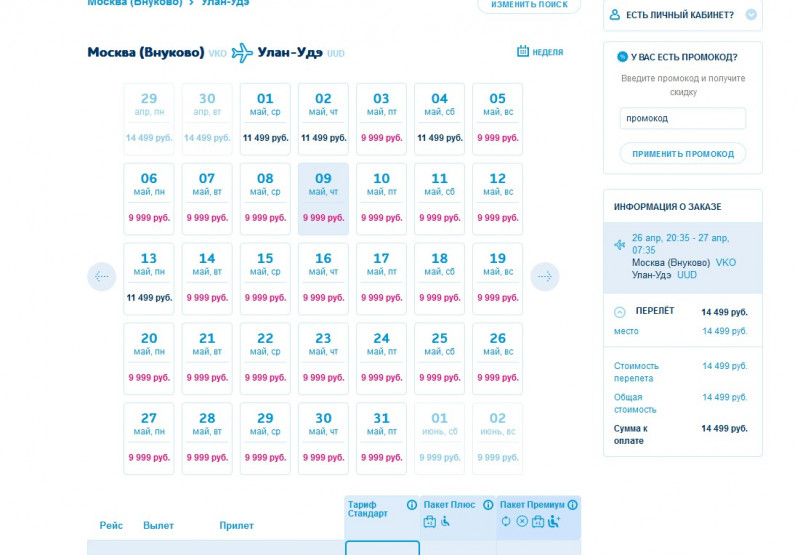Viewport: 800px width, 555px height.
Task: Select May 16 Thursday date cell
Action: pos(323,279)
